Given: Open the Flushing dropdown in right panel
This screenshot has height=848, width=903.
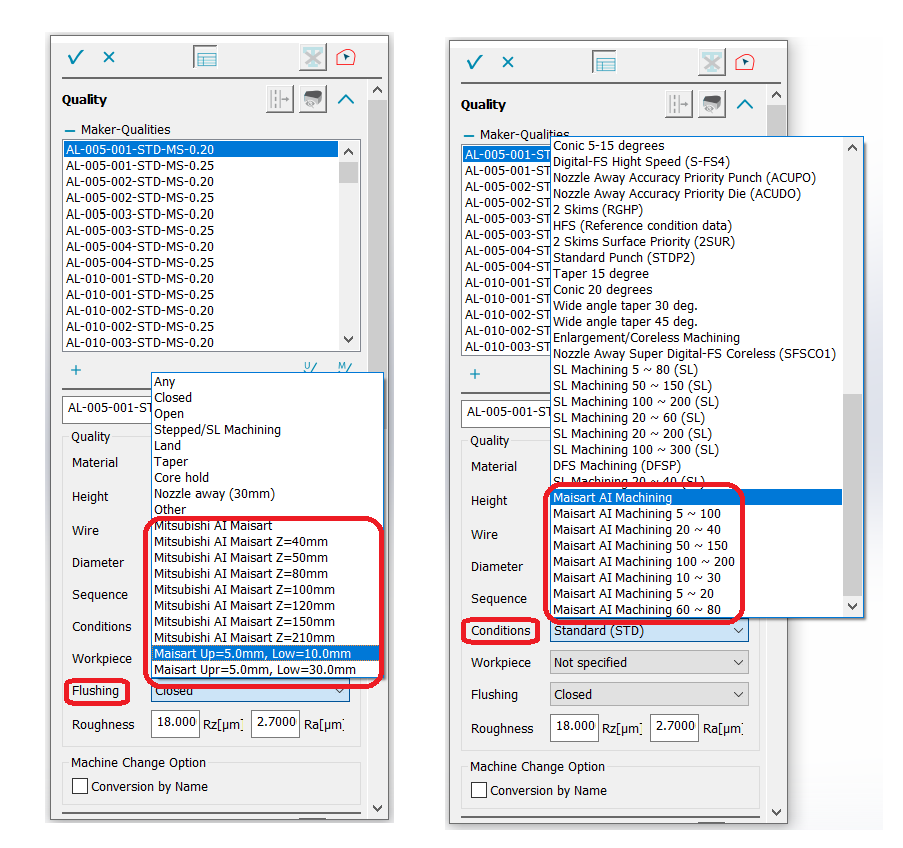Looking at the screenshot, I should 649,695.
